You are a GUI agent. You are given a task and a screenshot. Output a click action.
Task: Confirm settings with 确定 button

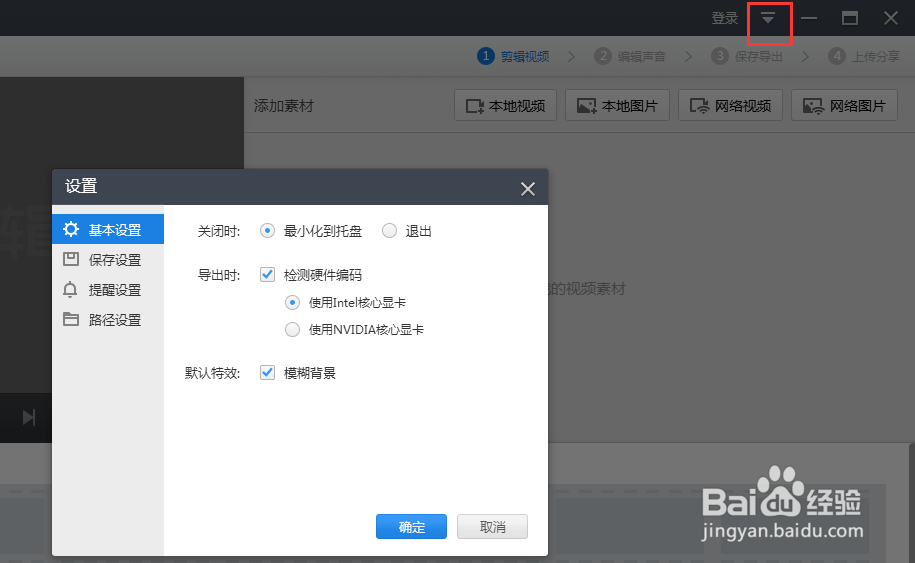click(411, 527)
